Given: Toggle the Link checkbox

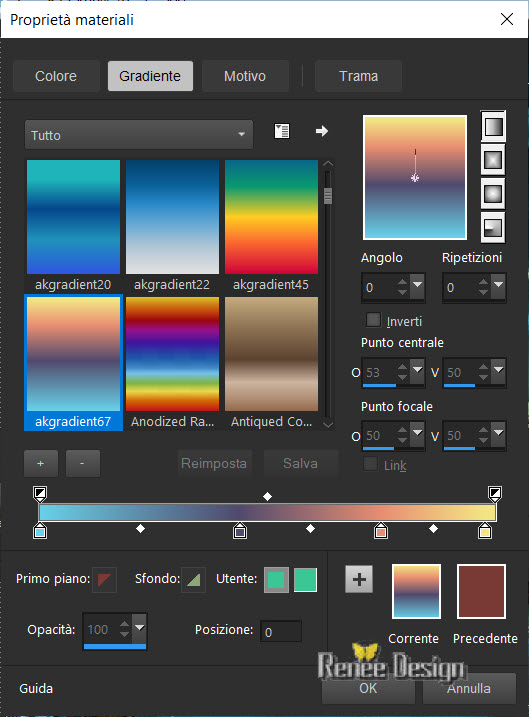Looking at the screenshot, I should pos(370,464).
